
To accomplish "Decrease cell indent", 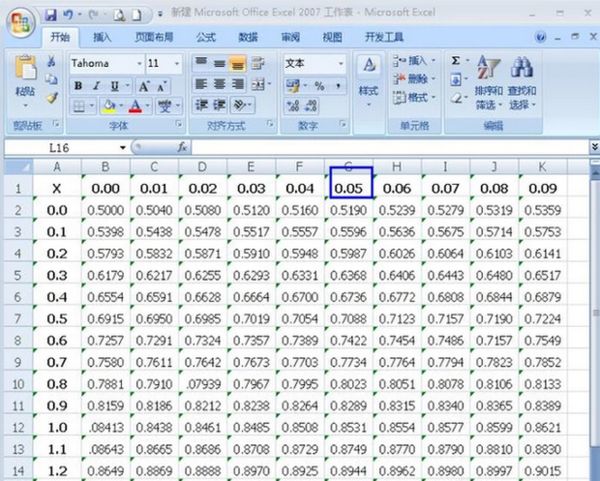I will tap(201, 104).
